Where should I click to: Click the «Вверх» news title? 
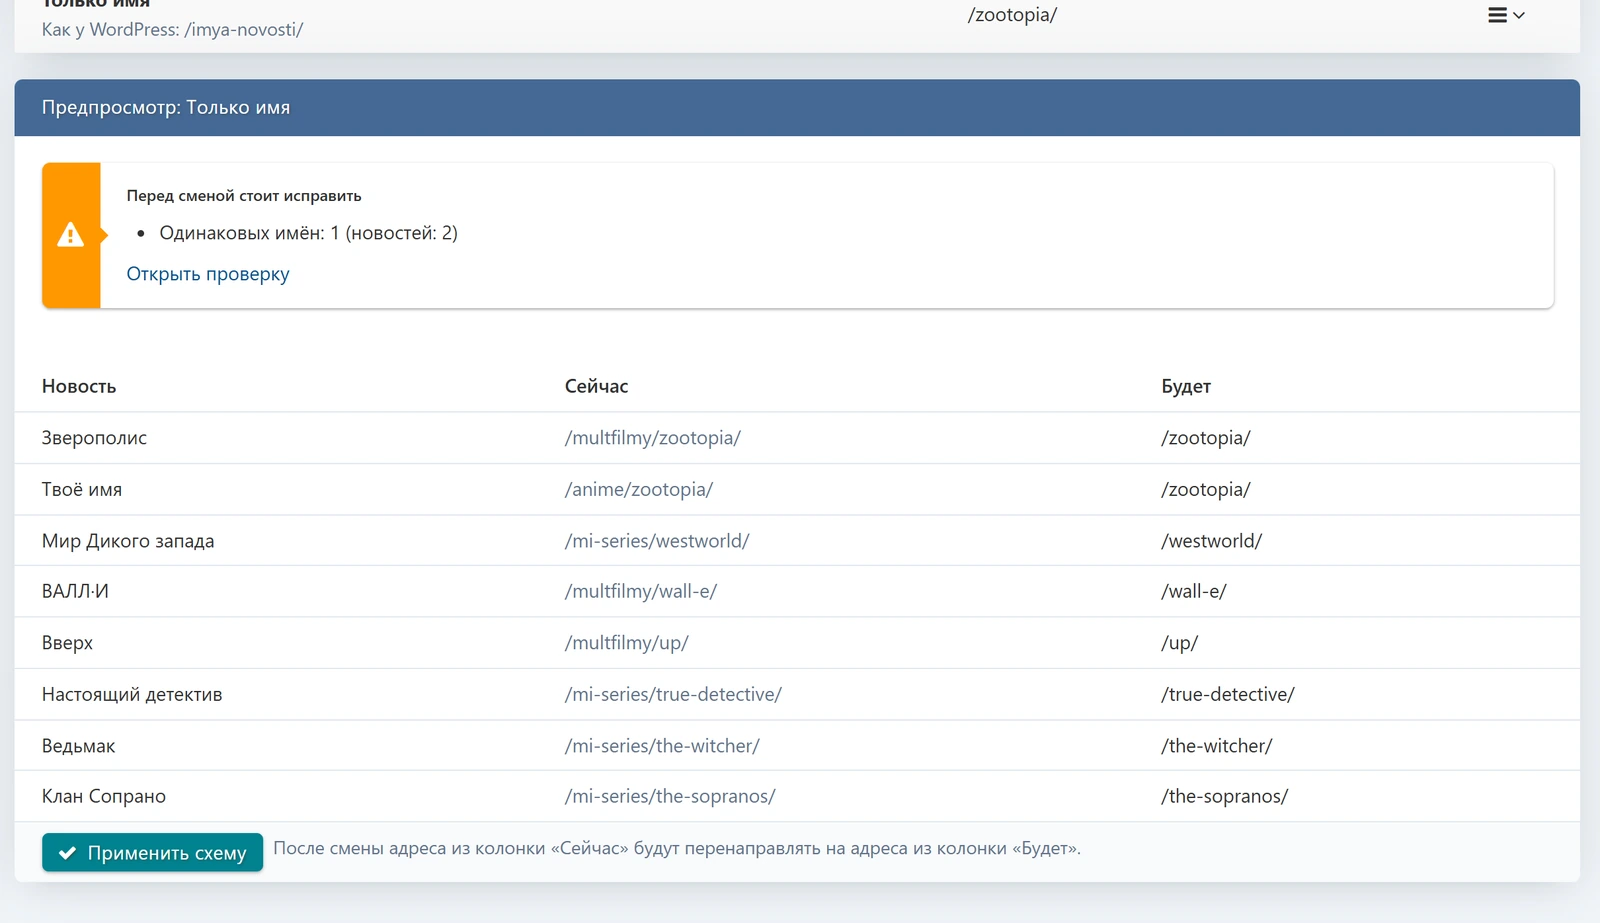67,643
